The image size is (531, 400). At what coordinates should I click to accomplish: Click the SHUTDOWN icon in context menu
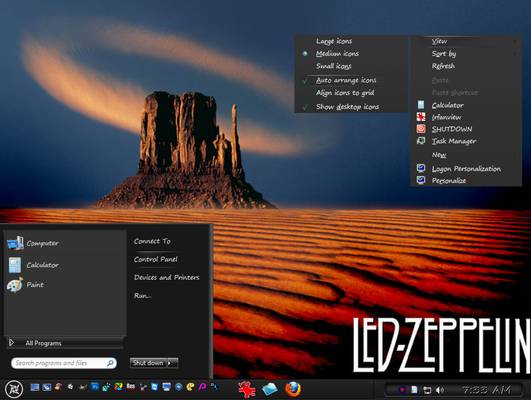[421, 129]
